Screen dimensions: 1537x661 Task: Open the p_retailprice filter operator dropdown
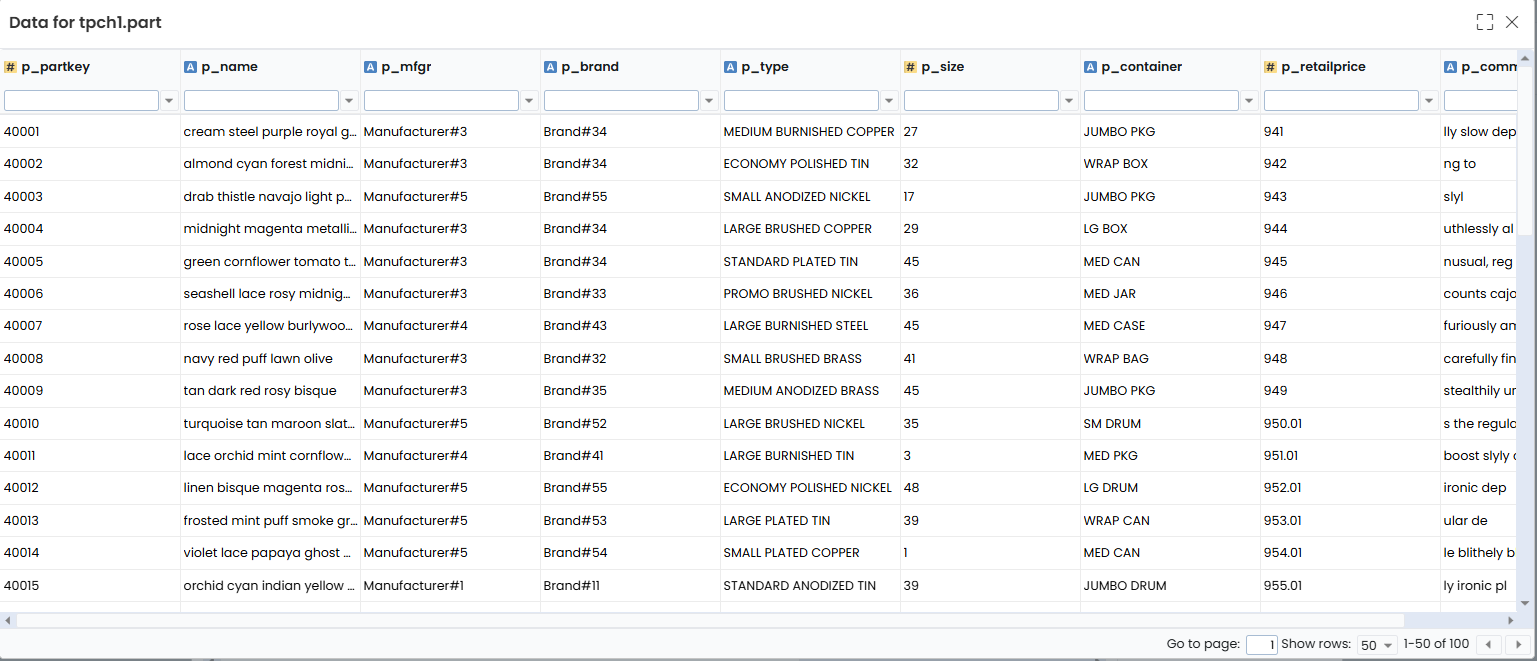tap(1429, 101)
